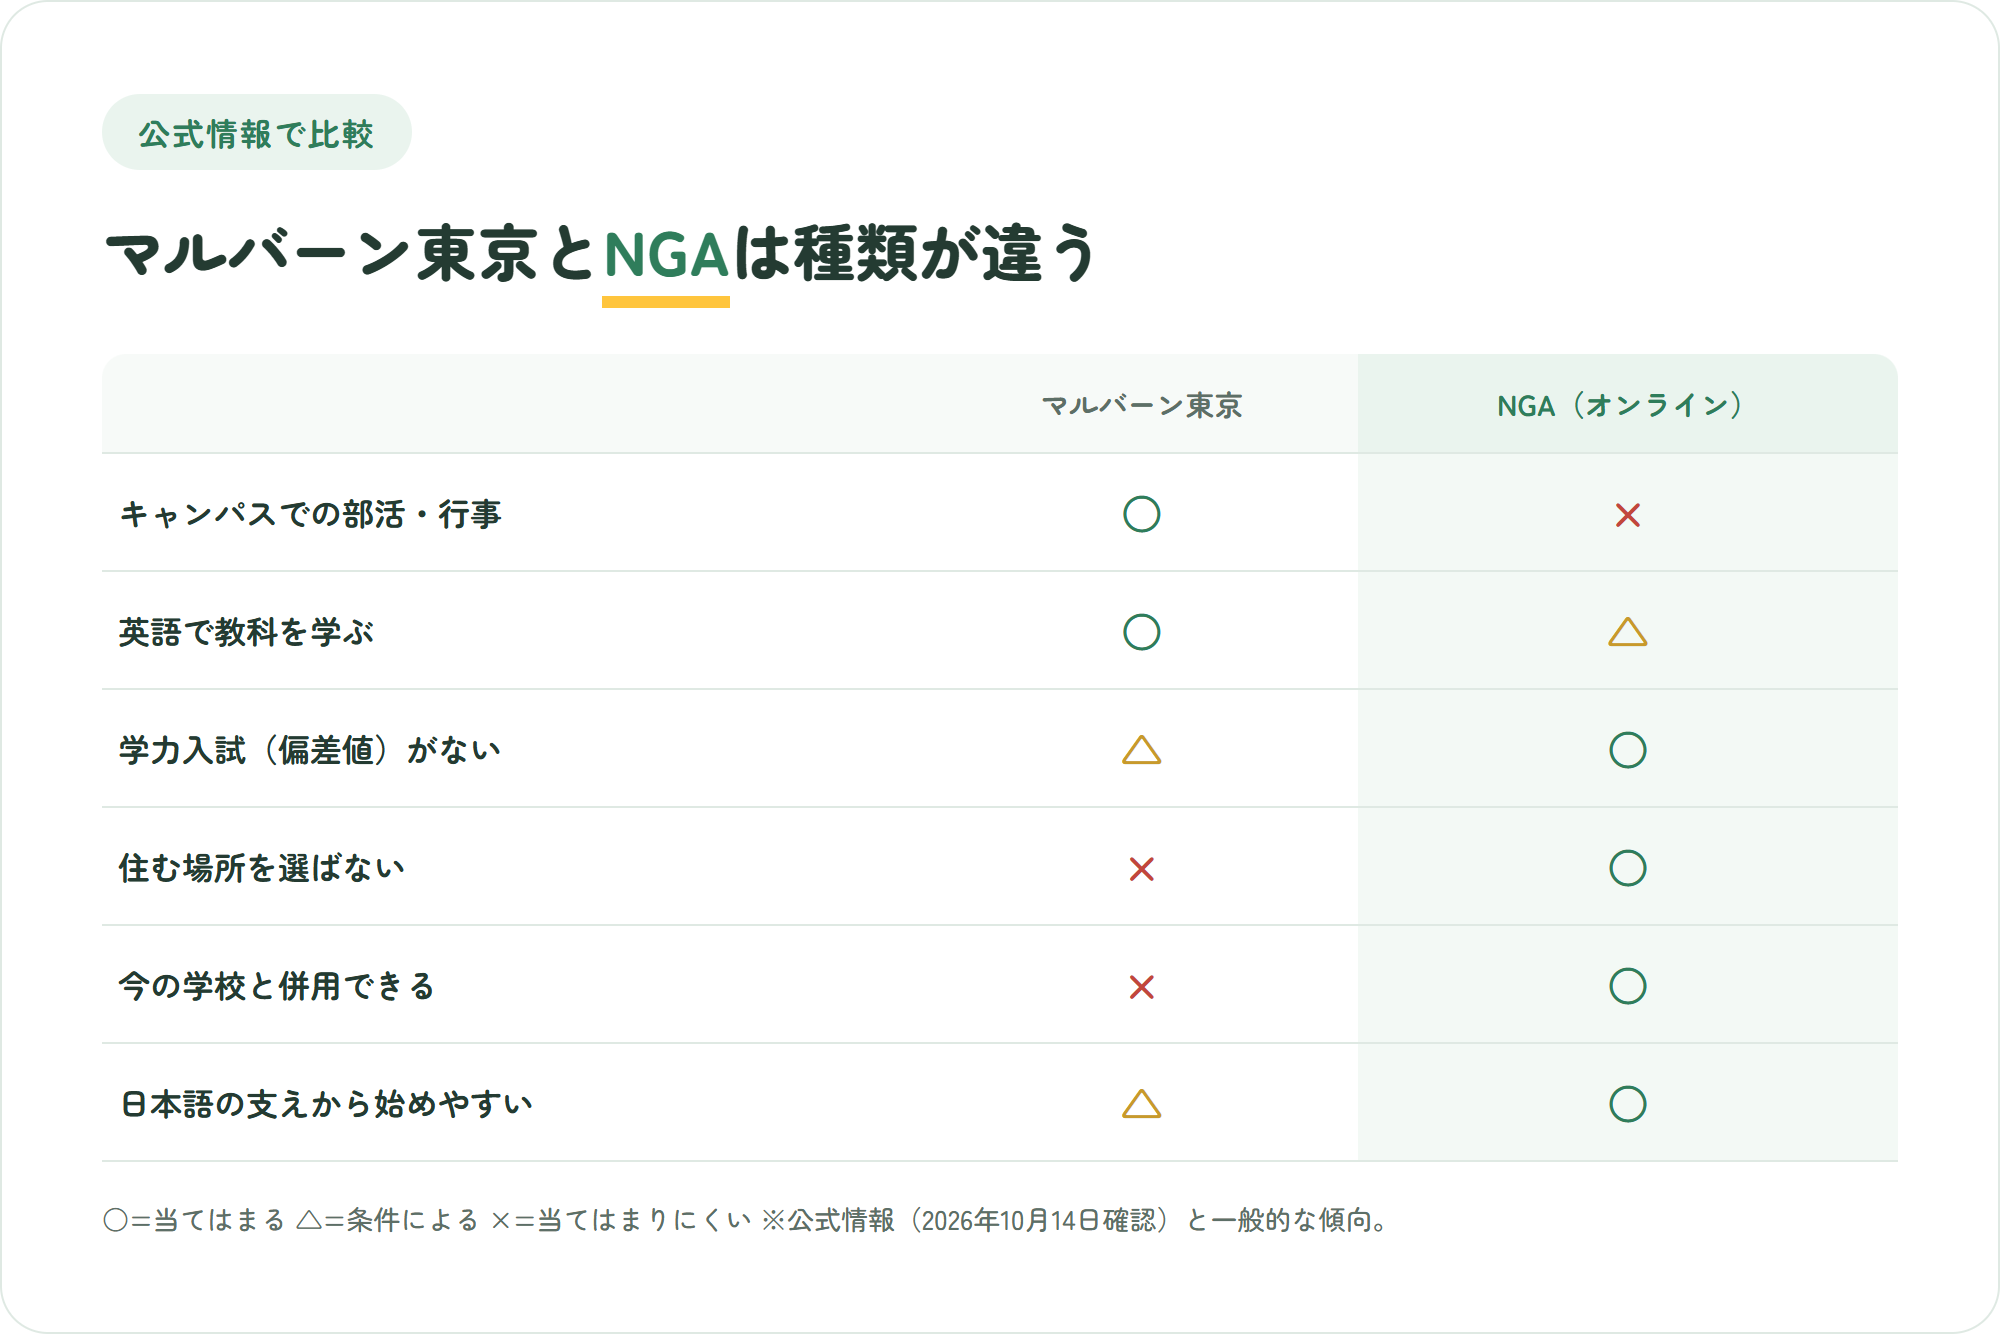This screenshot has width=2000, height=1334.
Task: Click the triangle for 学力入試 under マルバーン東京
Action: click(x=1141, y=750)
